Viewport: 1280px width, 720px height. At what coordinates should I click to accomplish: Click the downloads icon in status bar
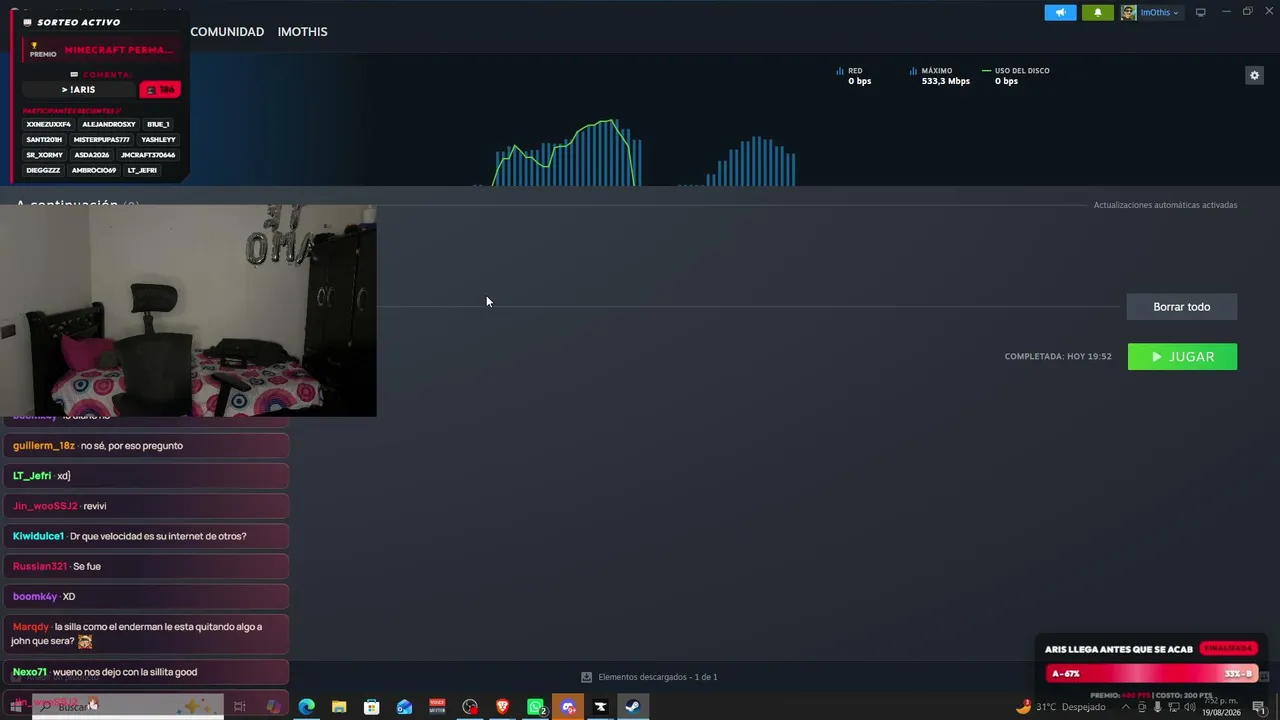point(587,677)
